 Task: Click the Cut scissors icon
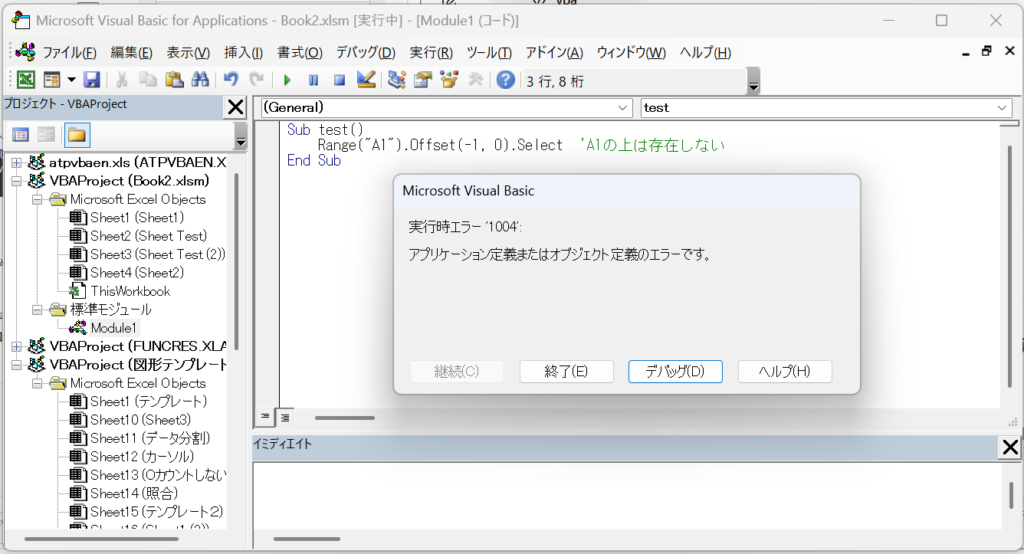tap(121, 80)
